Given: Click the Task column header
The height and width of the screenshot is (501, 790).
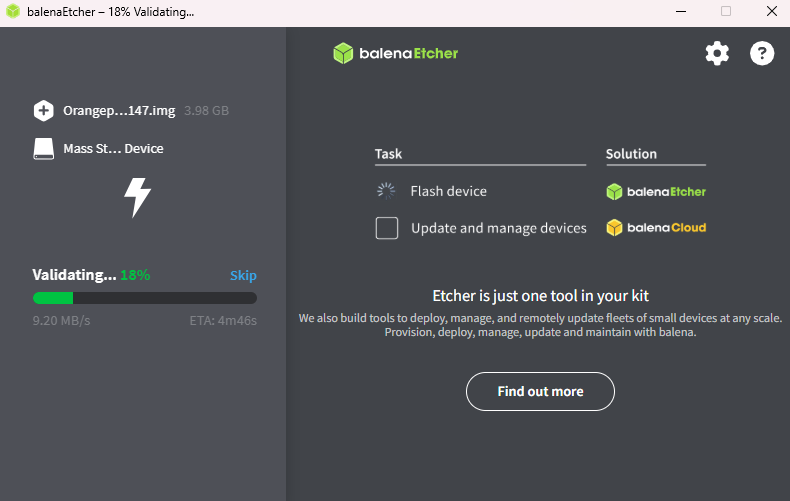Looking at the screenshot, I should pyautogui.click(x=388, y=154).
